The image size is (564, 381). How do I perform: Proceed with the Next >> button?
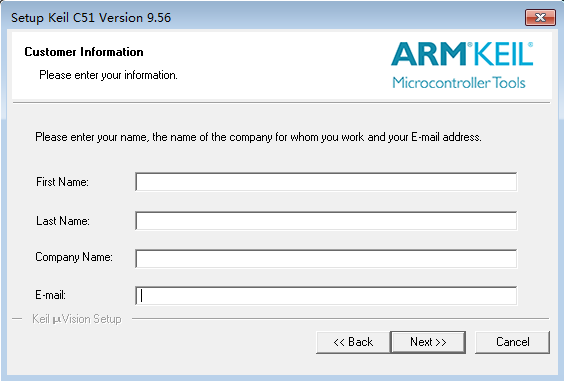(x=428, y=342)
